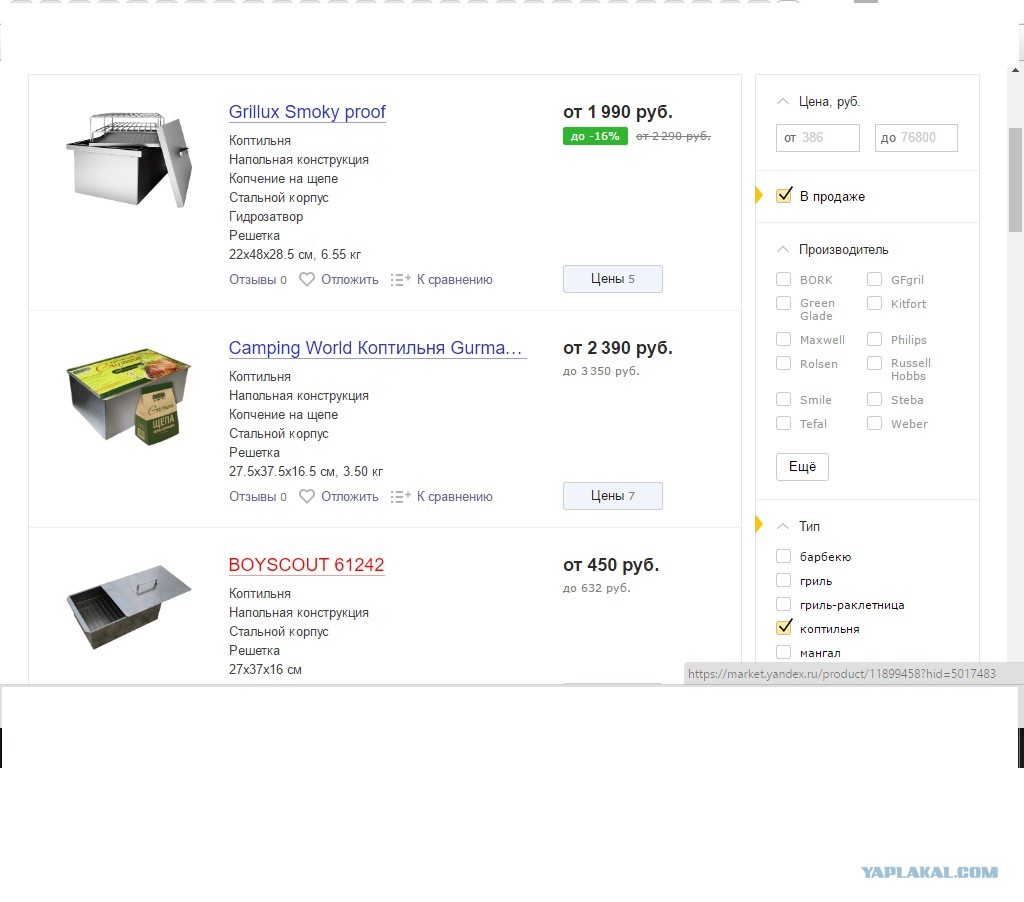Click the maximum price 'до' input field
The height and width of the screenshot is (902, 1024).
pyautogui.click(x=916, y=138)
